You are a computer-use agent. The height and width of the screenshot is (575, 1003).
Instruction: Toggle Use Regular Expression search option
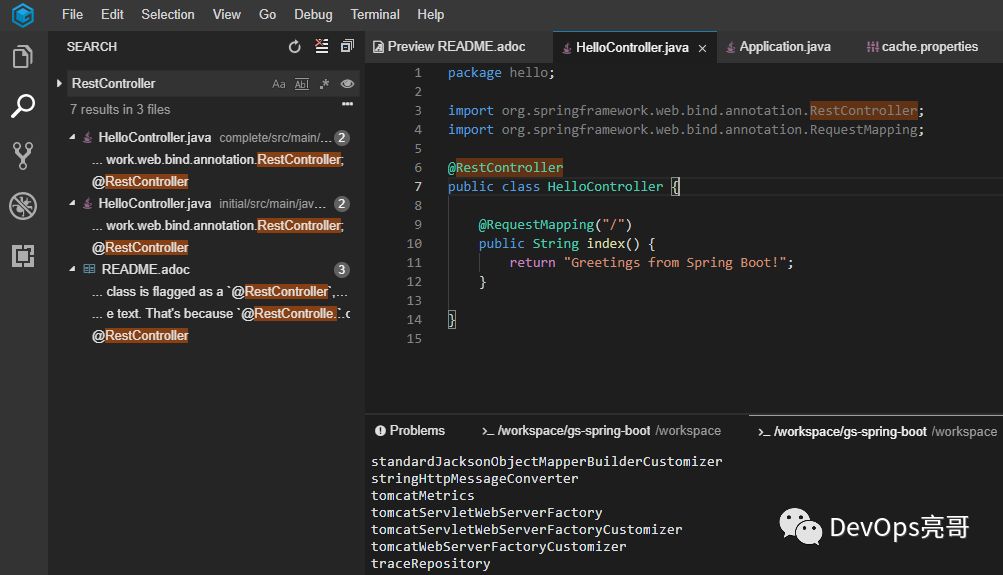(324, 85)
